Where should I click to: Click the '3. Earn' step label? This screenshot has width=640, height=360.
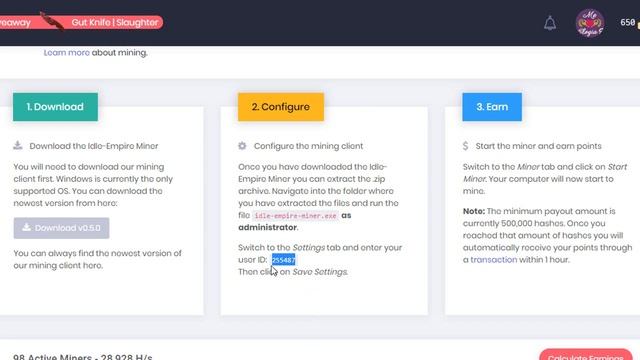click(x=492, y=107)
